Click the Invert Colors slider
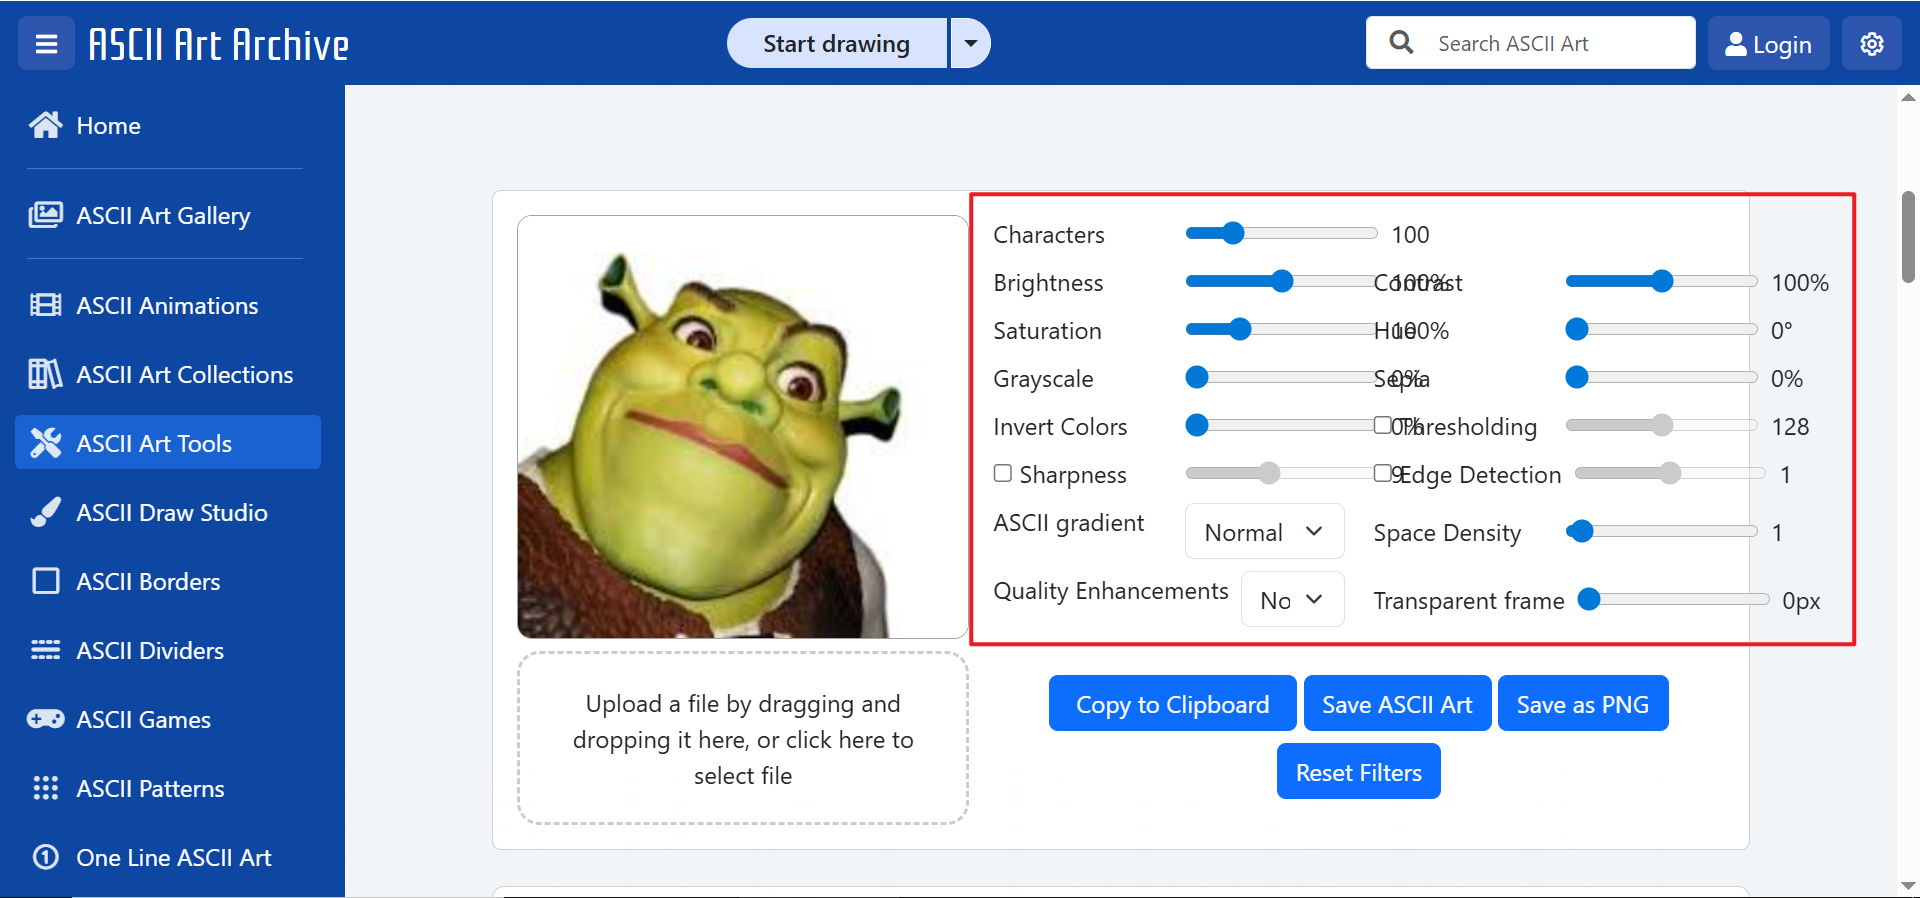 coord(1281,425)
